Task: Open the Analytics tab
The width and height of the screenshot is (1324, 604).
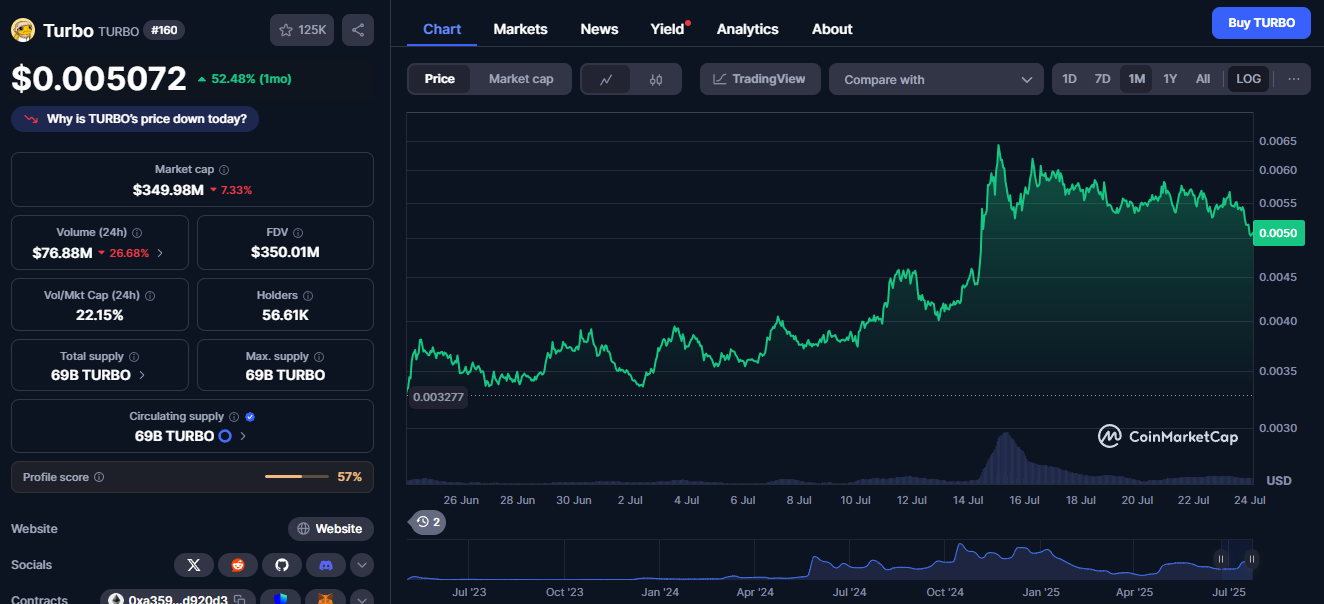Action: click(x=748, y=29)
